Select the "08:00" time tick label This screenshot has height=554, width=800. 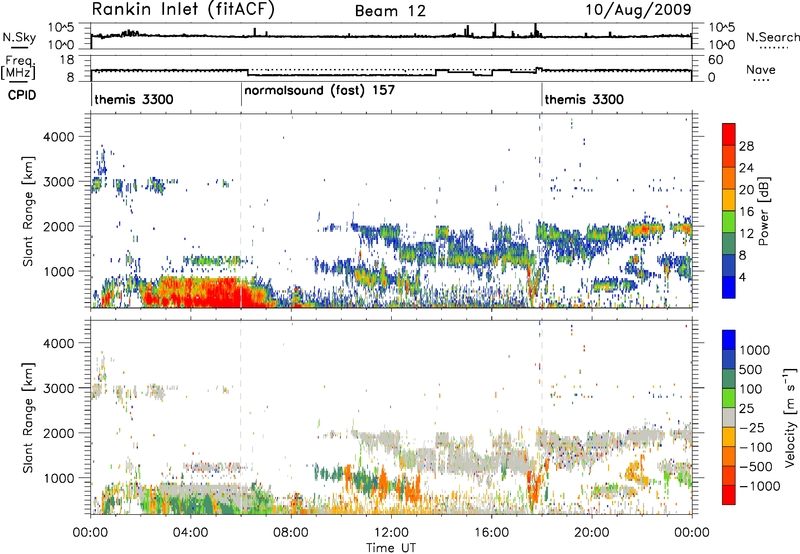[x=291, y=533]
